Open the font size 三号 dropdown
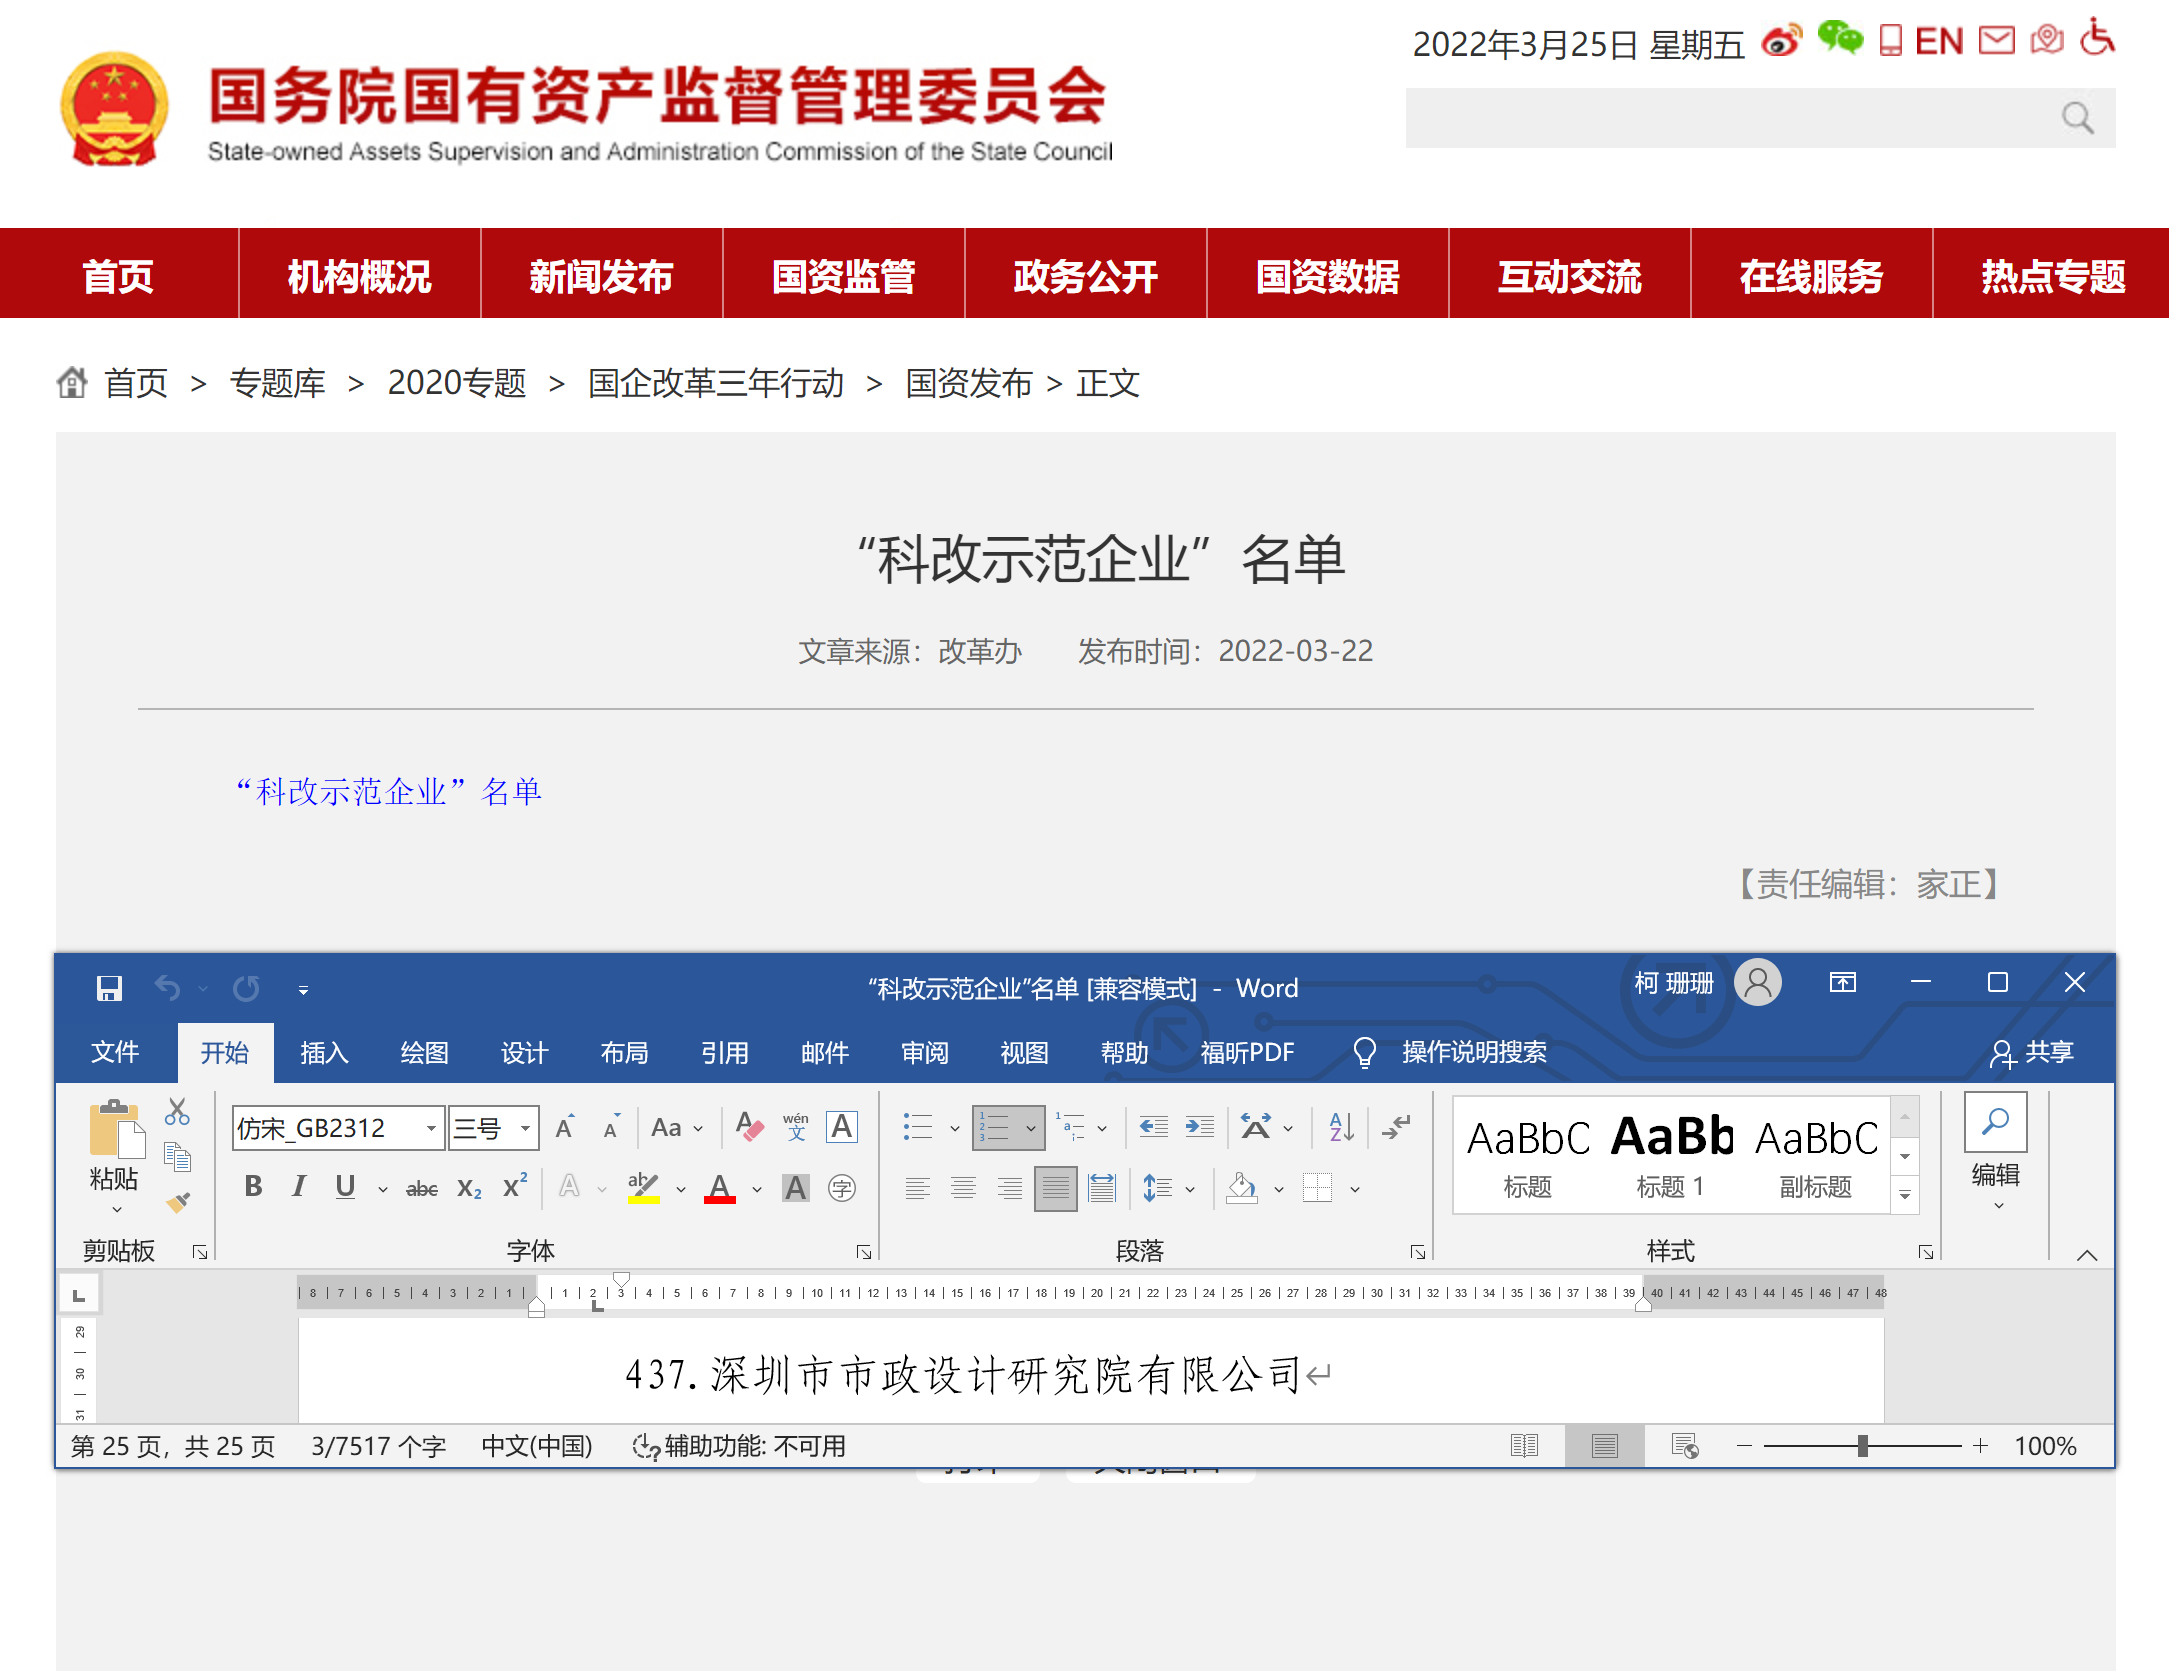 pos(524,1128)
